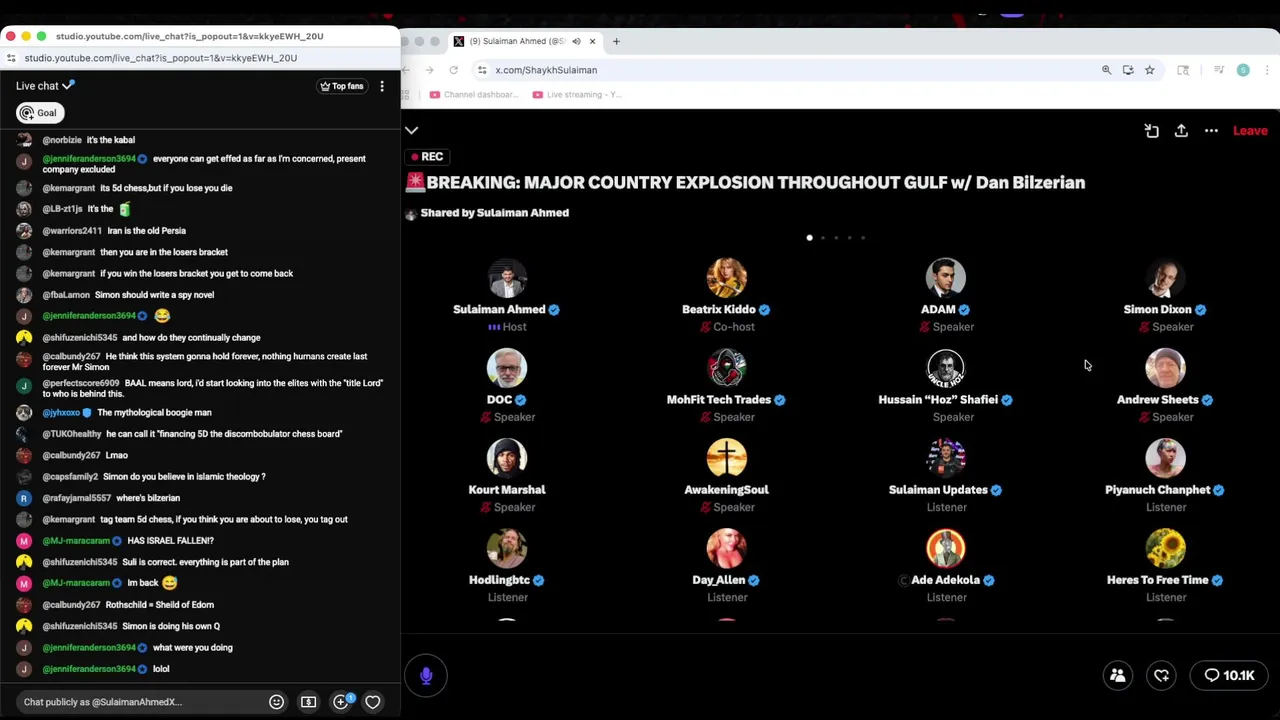Click first page dot of participant pager

809,238
